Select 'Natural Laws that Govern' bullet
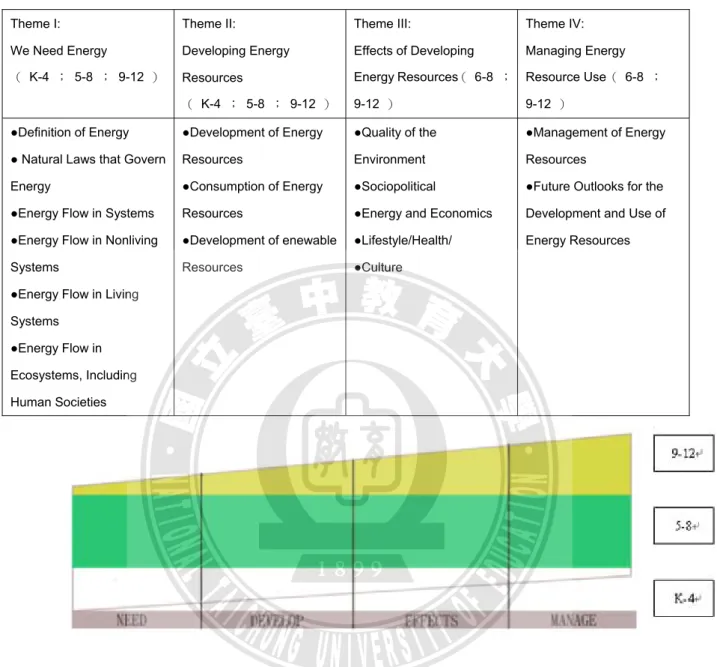The height and width of the screenshot is (667, 717). [x=88, y=159]
